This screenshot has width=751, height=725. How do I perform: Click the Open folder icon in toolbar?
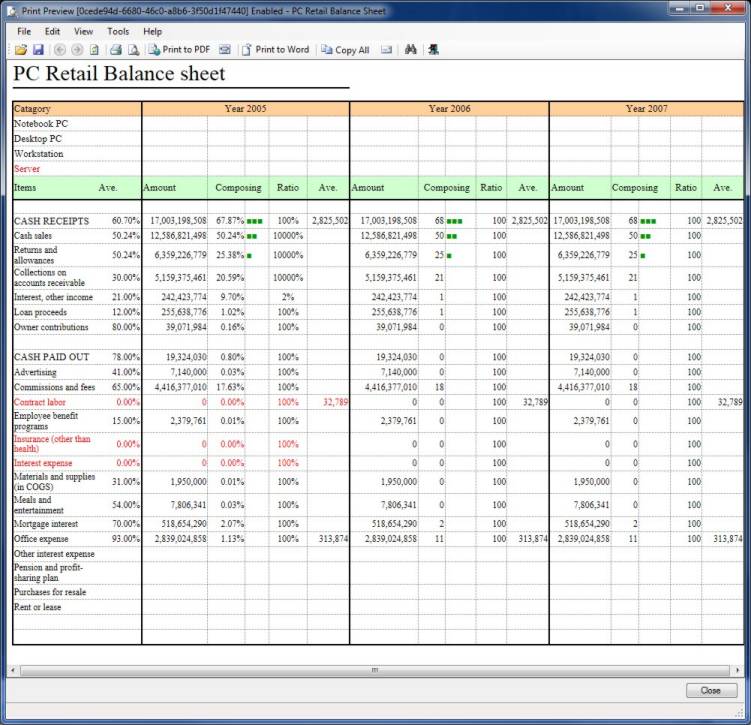point(20,50)
